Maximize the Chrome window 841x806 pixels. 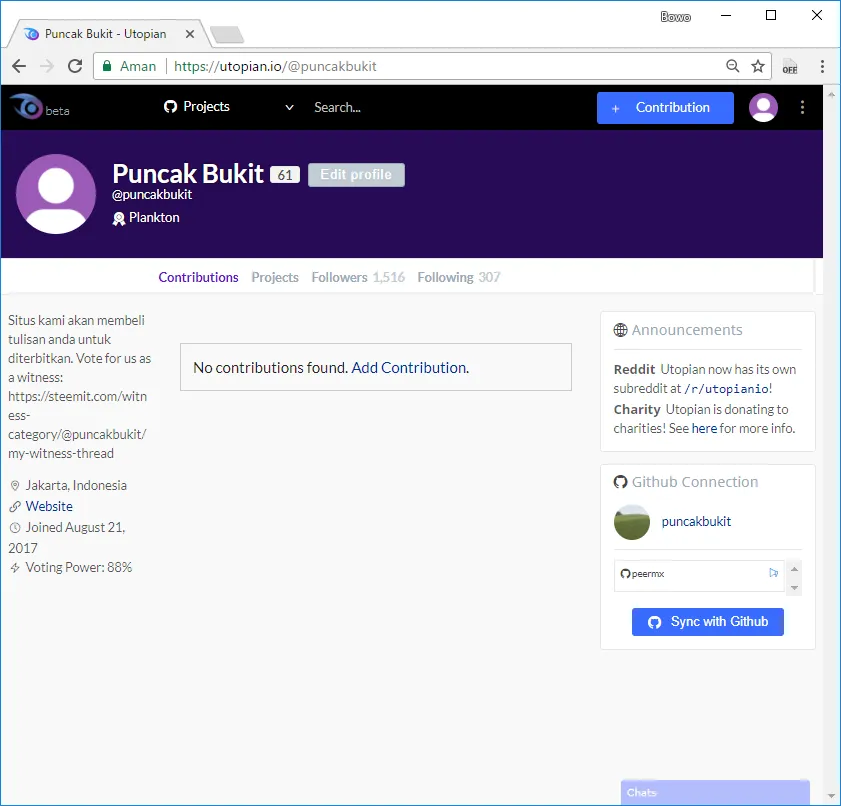pos(771,16)
